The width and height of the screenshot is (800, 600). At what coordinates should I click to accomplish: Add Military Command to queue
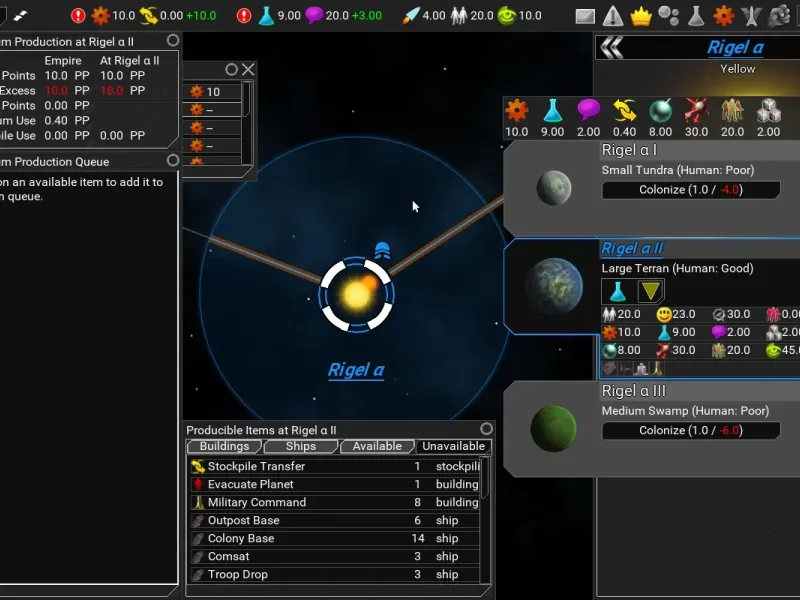(x=335, y=503)
